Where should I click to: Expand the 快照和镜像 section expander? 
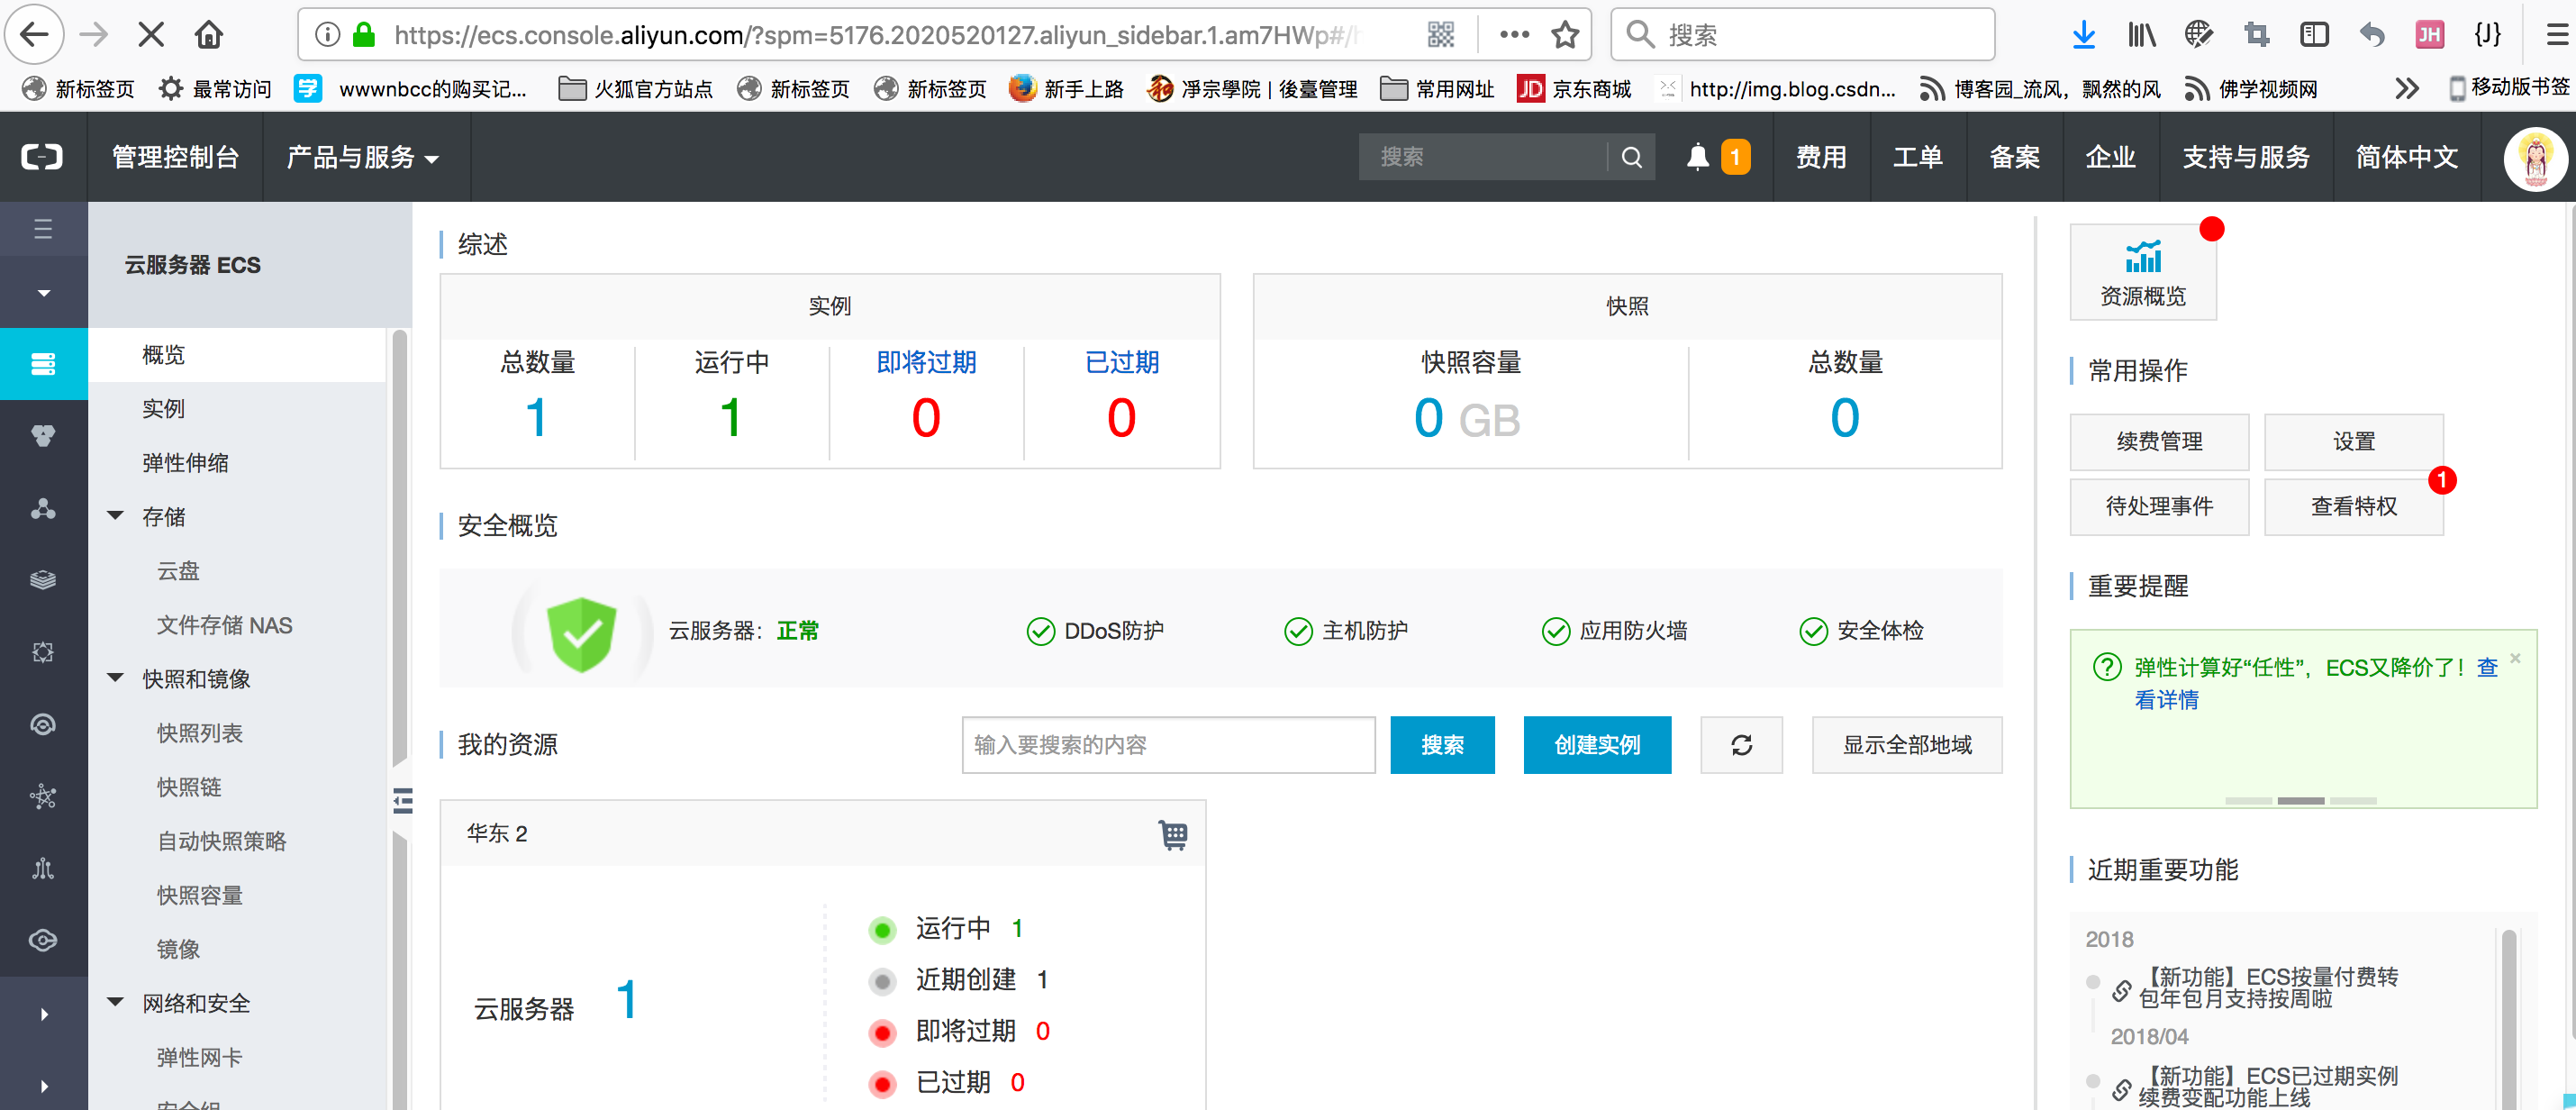pyautogui.click(x=123, y=679)
